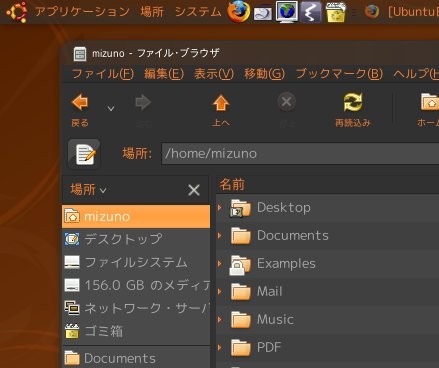The image size is (439, 368).
Task: Open back history dropdown arrow
Action: click(x=111, y=109)
